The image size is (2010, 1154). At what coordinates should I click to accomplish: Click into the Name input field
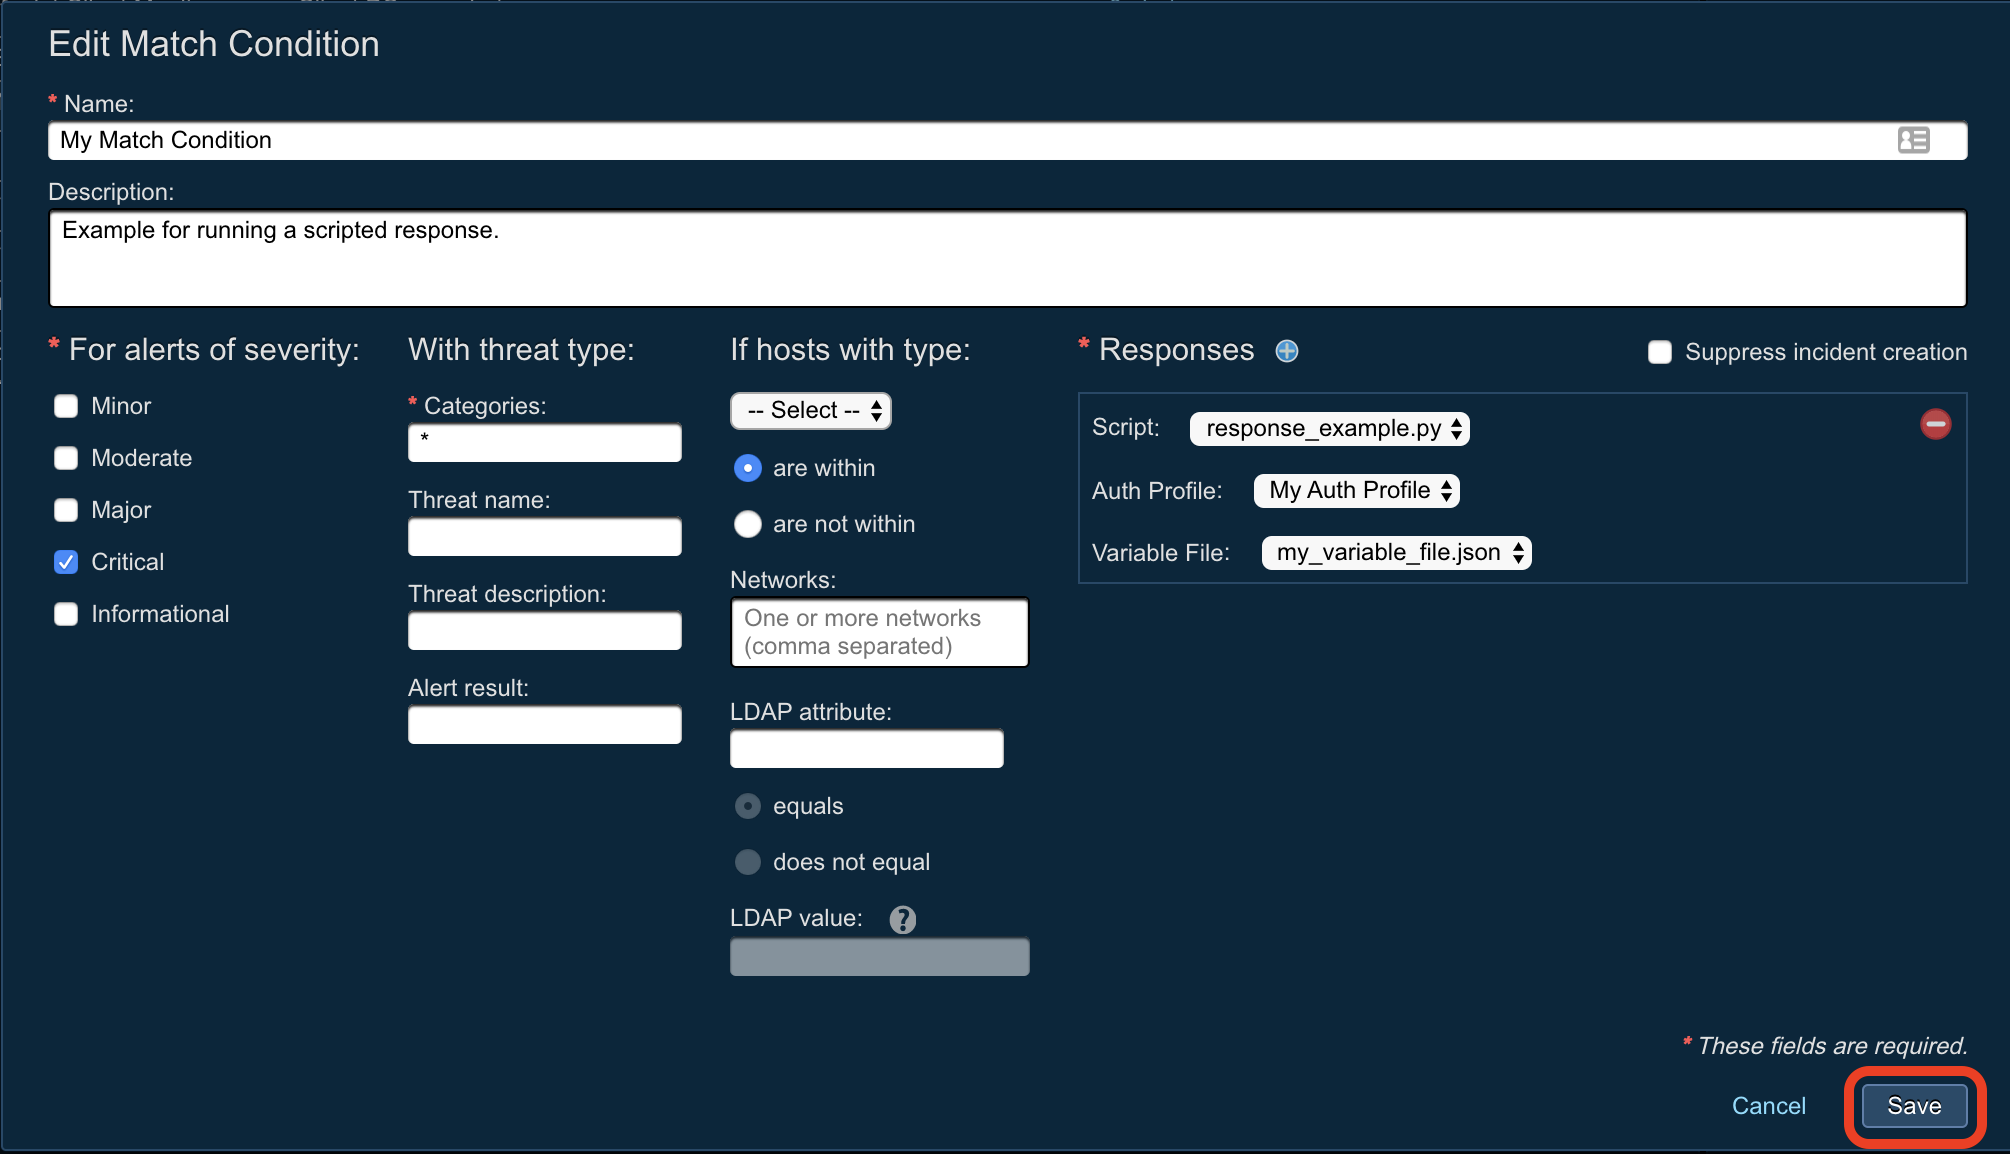tap(1007, 140)
